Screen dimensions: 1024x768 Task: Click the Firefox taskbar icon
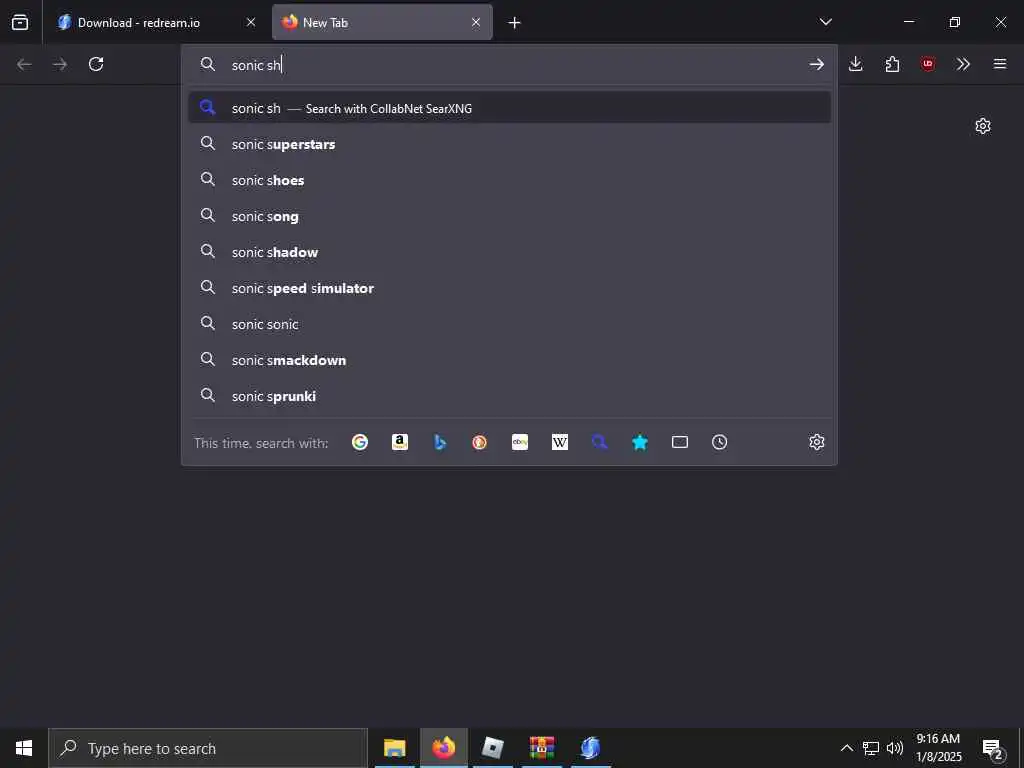(443, 748)
